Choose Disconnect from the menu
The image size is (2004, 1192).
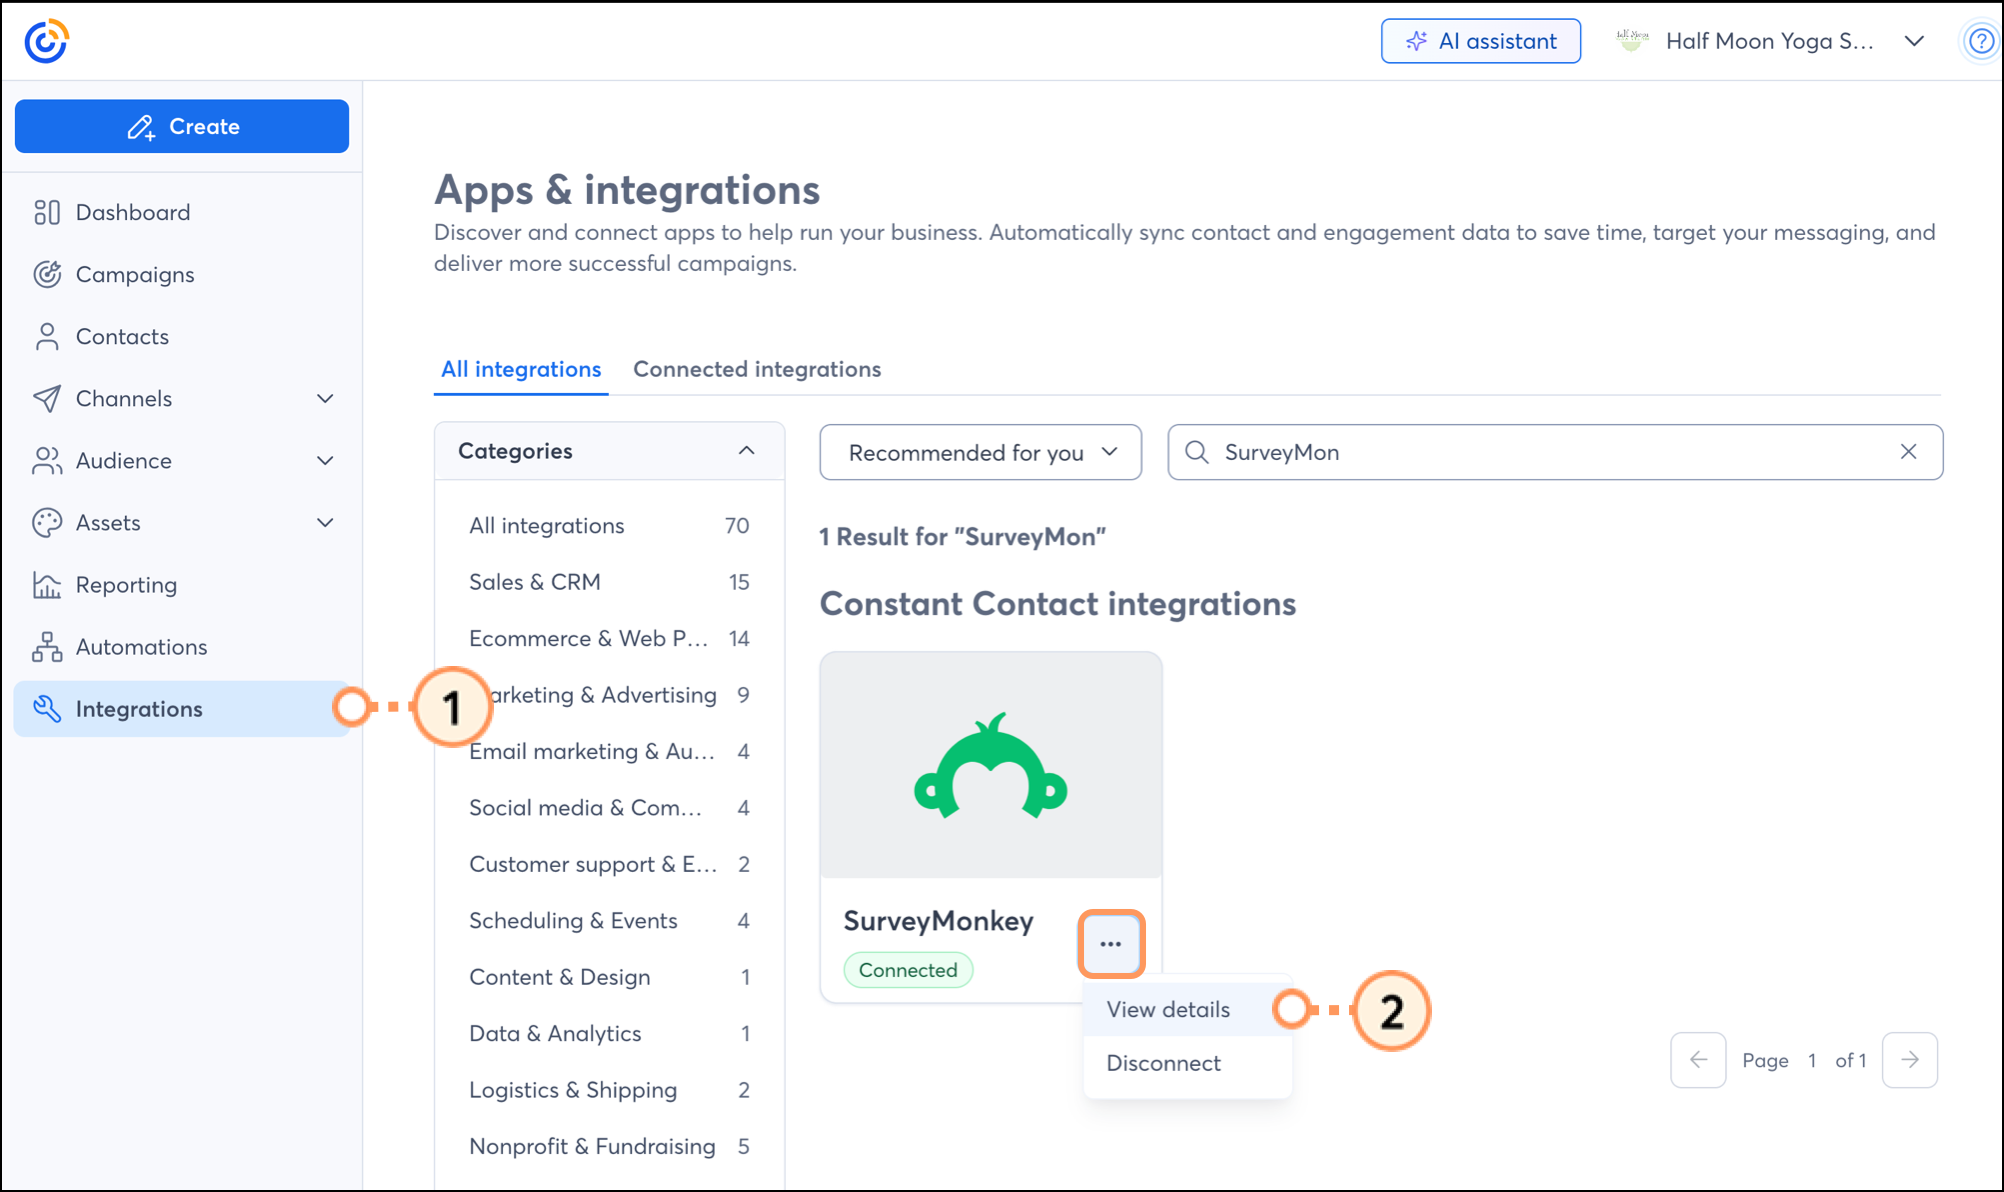pos(1163,1063)
